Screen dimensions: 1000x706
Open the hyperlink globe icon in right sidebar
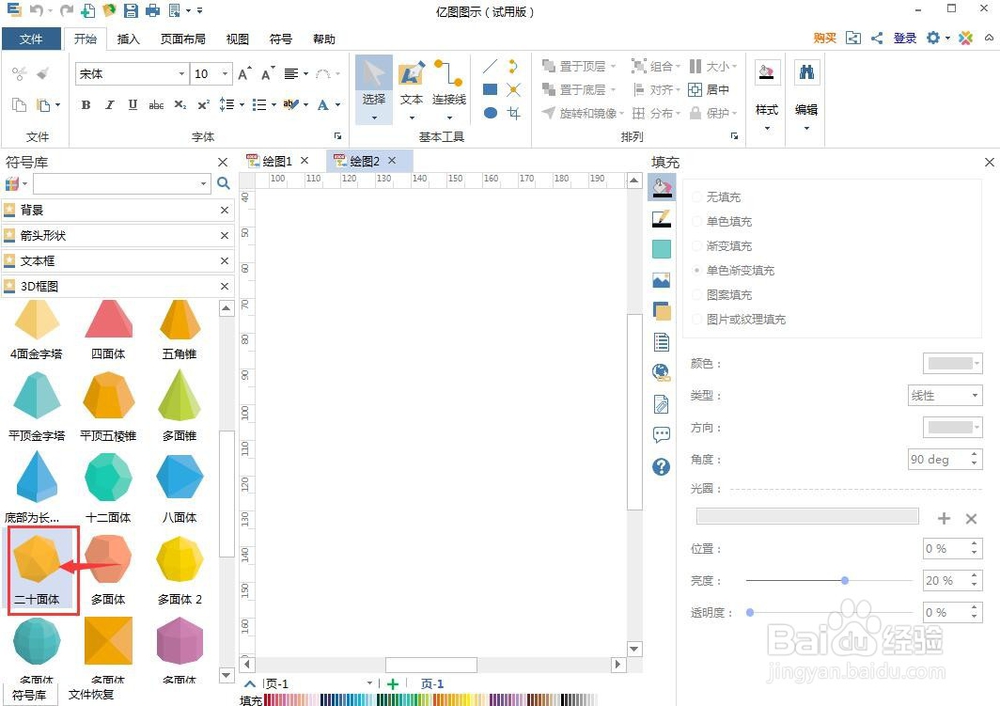pos(660,372)
